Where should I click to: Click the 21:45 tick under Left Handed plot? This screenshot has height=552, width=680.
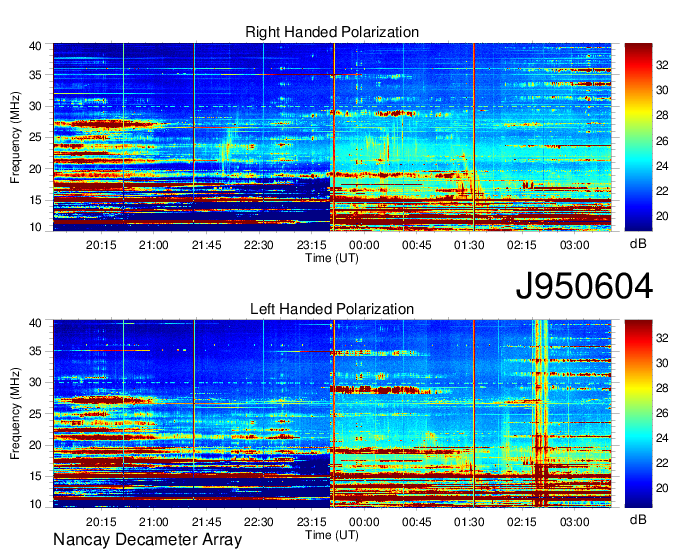[x=206, y=522]
